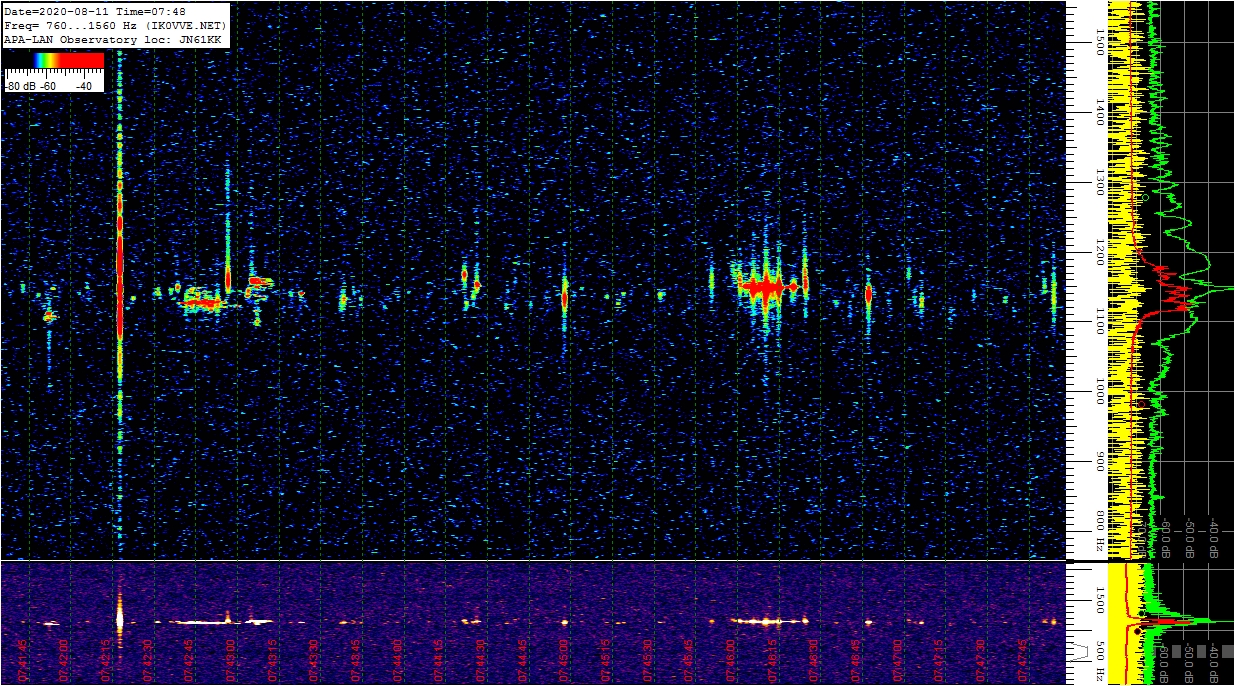The width and height of the screenshot is (1235, 686).
Task: Click the Date=2020-08-11 Time=07:48 header line
Action: click(95, 10)
